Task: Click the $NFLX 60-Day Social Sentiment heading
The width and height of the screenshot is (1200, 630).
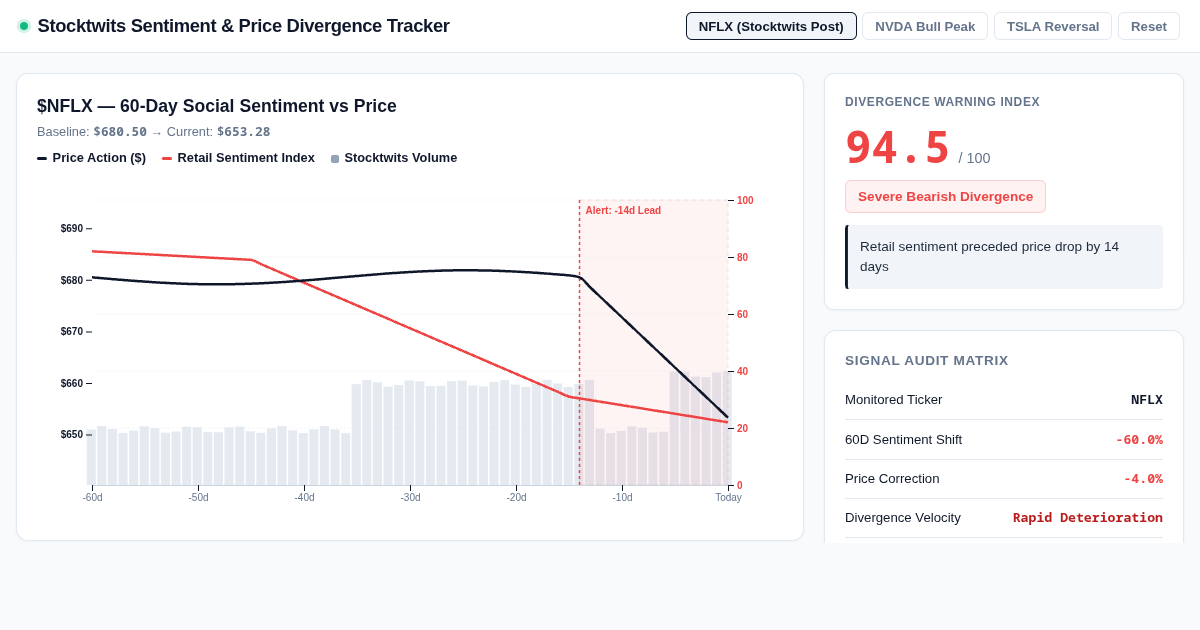Action: tap(217, 106)
